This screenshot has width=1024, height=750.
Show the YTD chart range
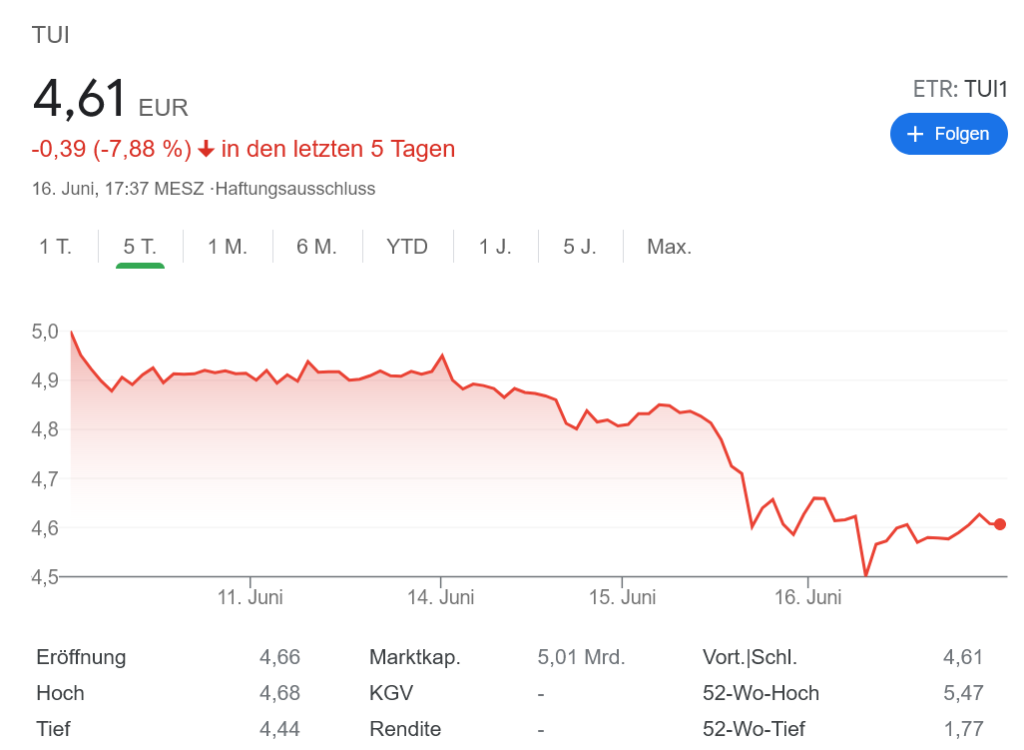click(x=407, y=246)
